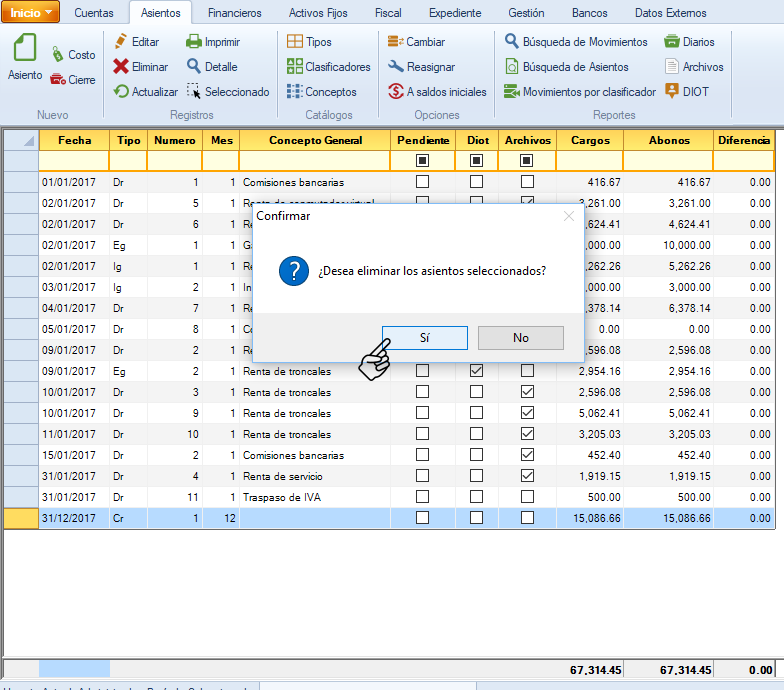Open the Imprimir printer tool

[x=194, y=42]
